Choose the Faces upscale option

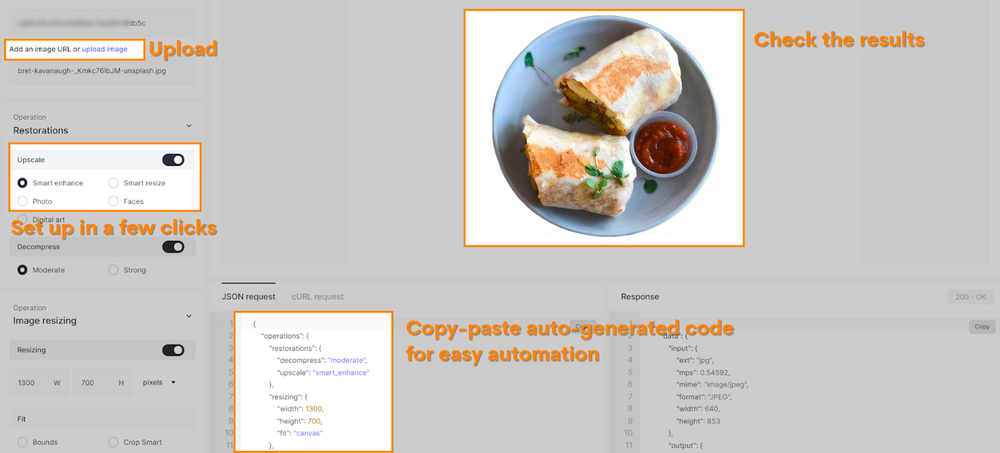[113, 201]
